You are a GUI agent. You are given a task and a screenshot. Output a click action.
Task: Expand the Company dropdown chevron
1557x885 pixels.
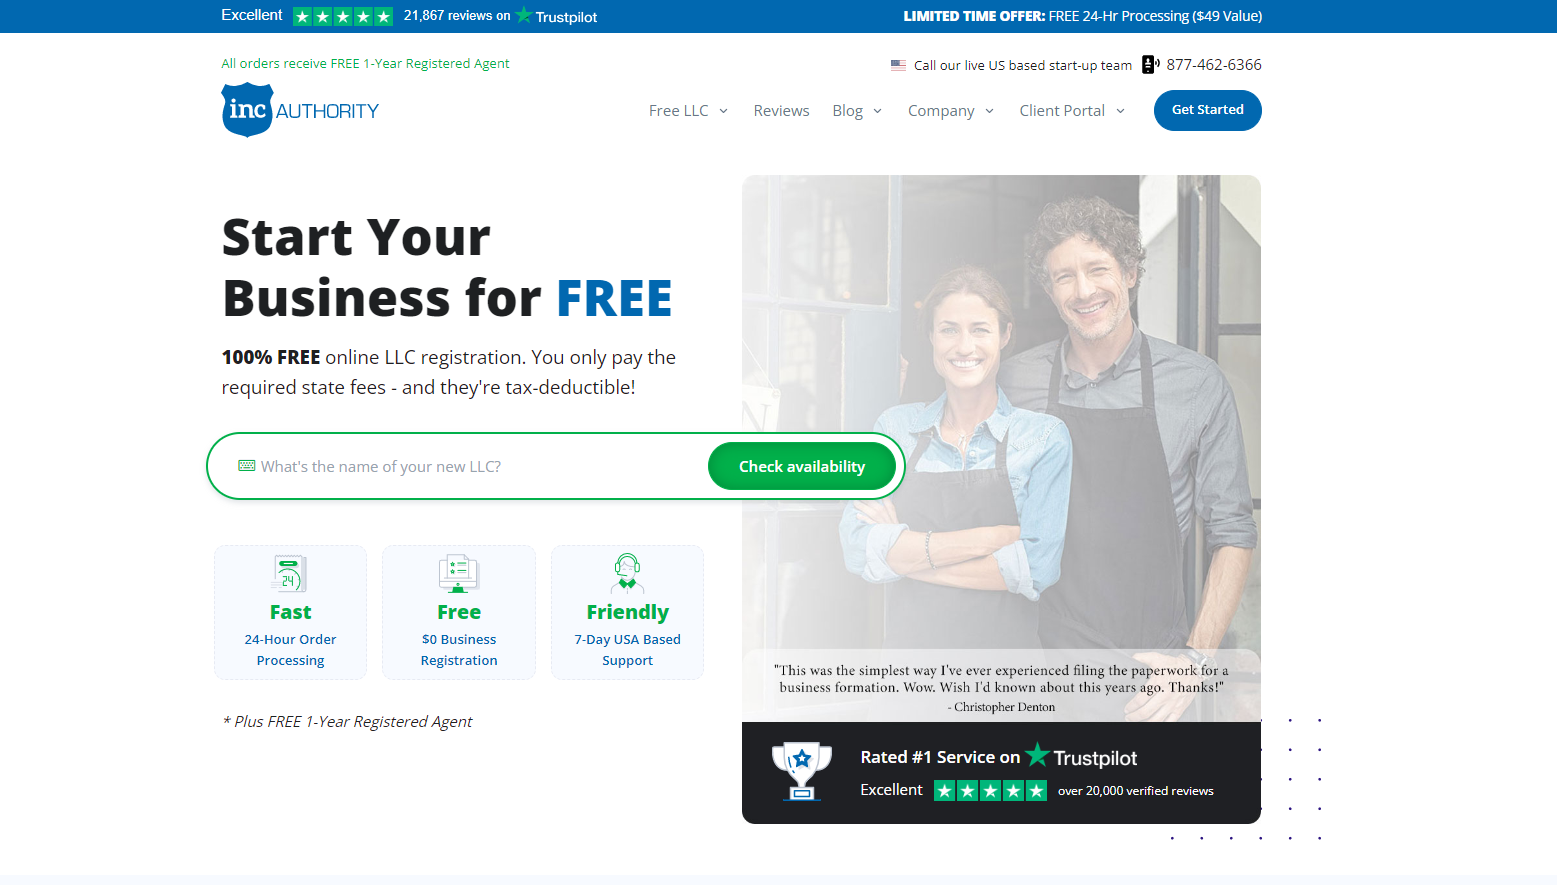pos(989,111)
